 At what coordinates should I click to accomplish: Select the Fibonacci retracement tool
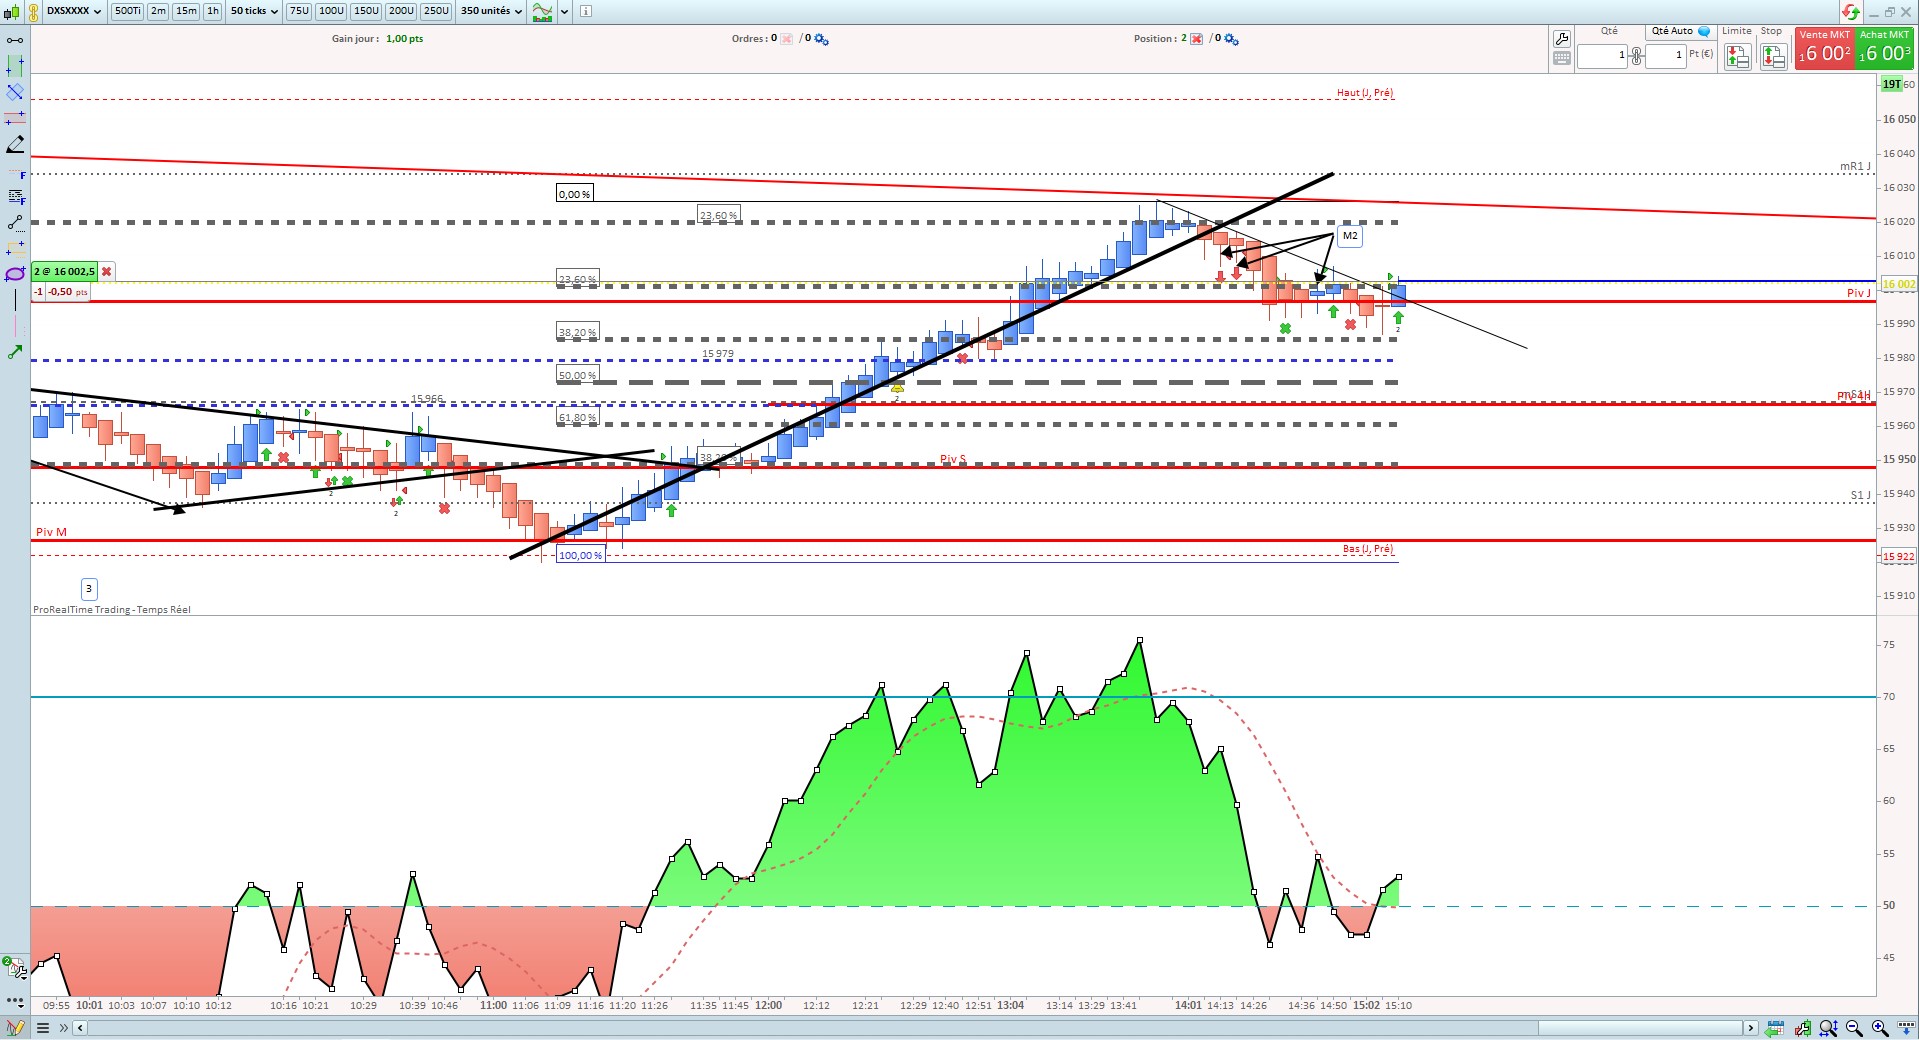point(15,196)
